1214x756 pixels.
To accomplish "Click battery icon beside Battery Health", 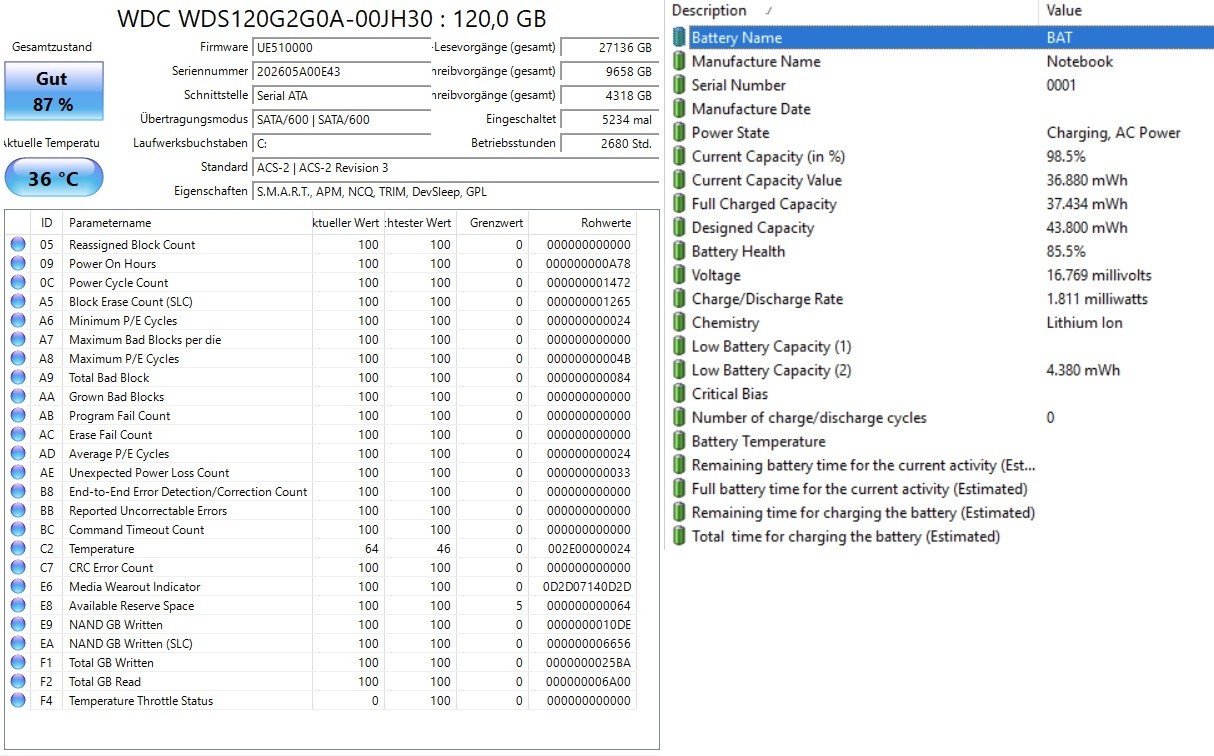I will point(680,252).
